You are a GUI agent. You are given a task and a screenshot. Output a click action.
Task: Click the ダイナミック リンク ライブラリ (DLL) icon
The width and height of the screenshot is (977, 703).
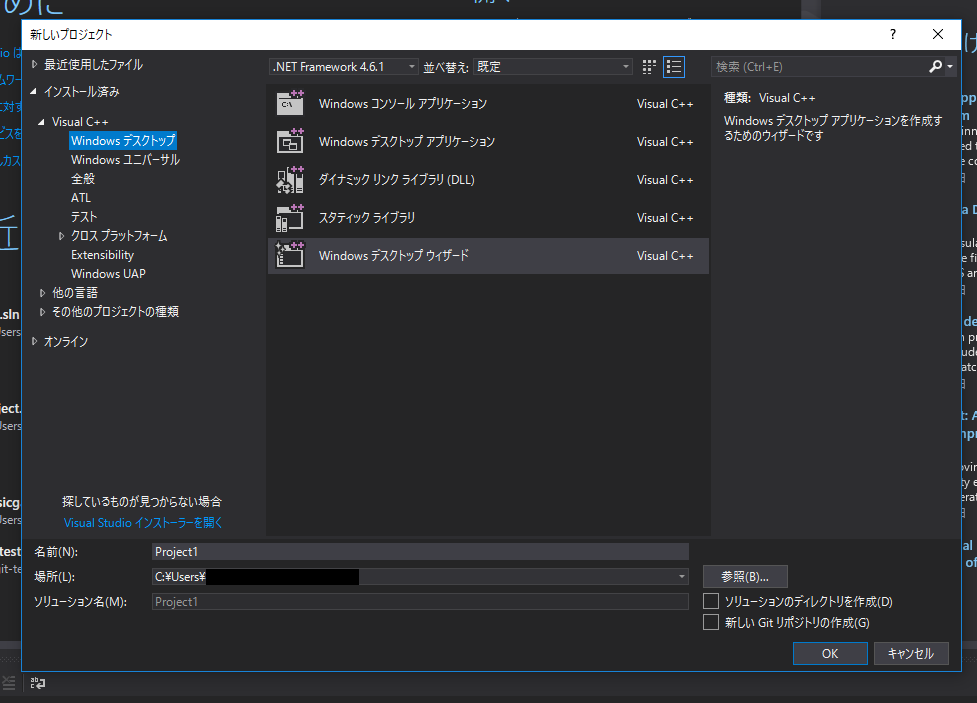click(290, 179)
